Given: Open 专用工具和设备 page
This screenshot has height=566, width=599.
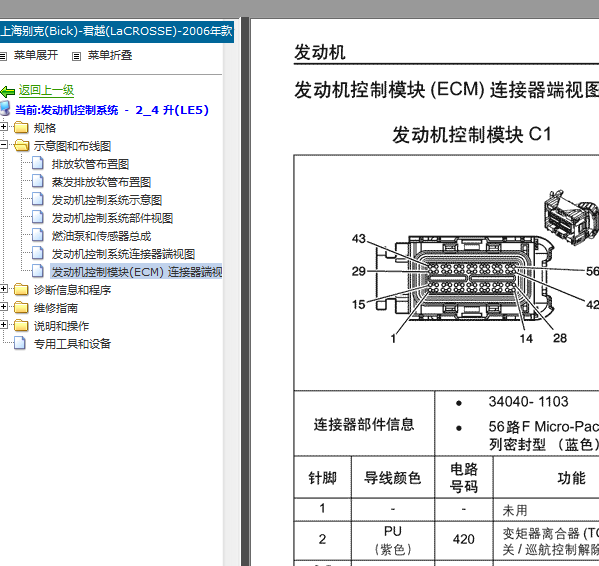Looking at the screenshot, I should (x=72, y=344).
